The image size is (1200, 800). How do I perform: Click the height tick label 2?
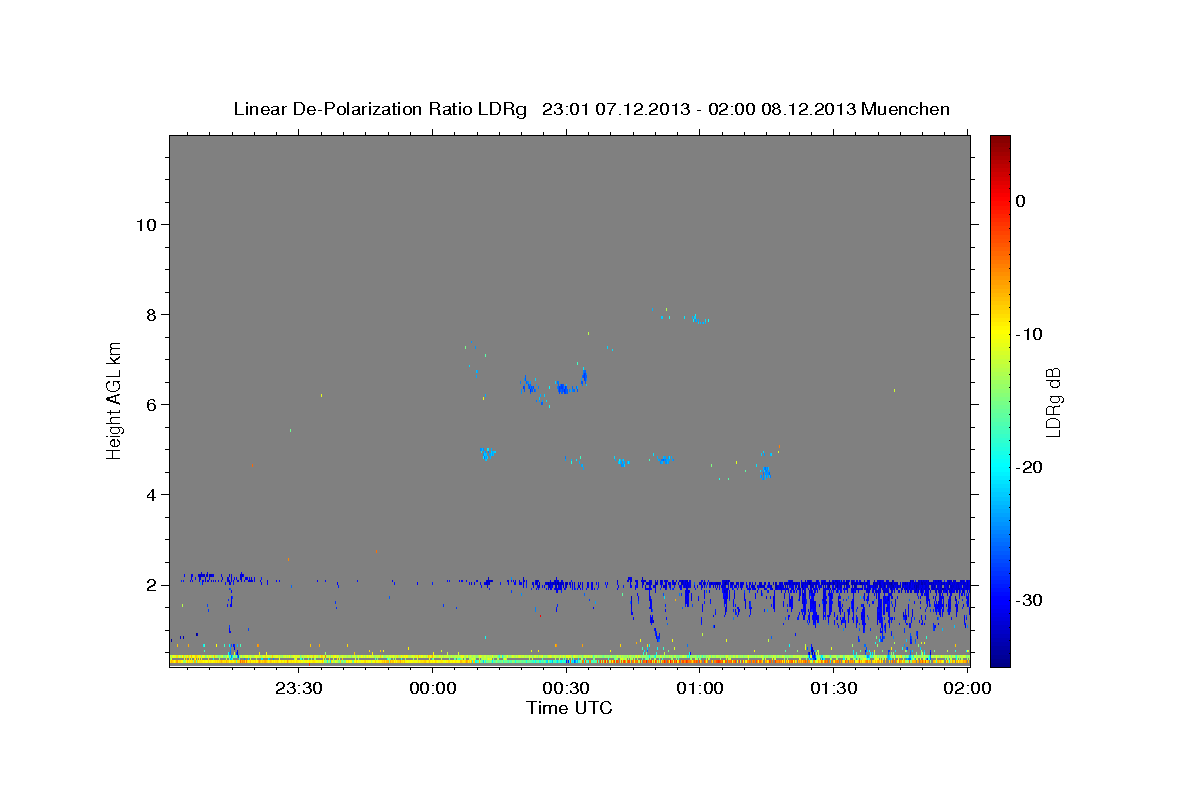coord(150,584)
